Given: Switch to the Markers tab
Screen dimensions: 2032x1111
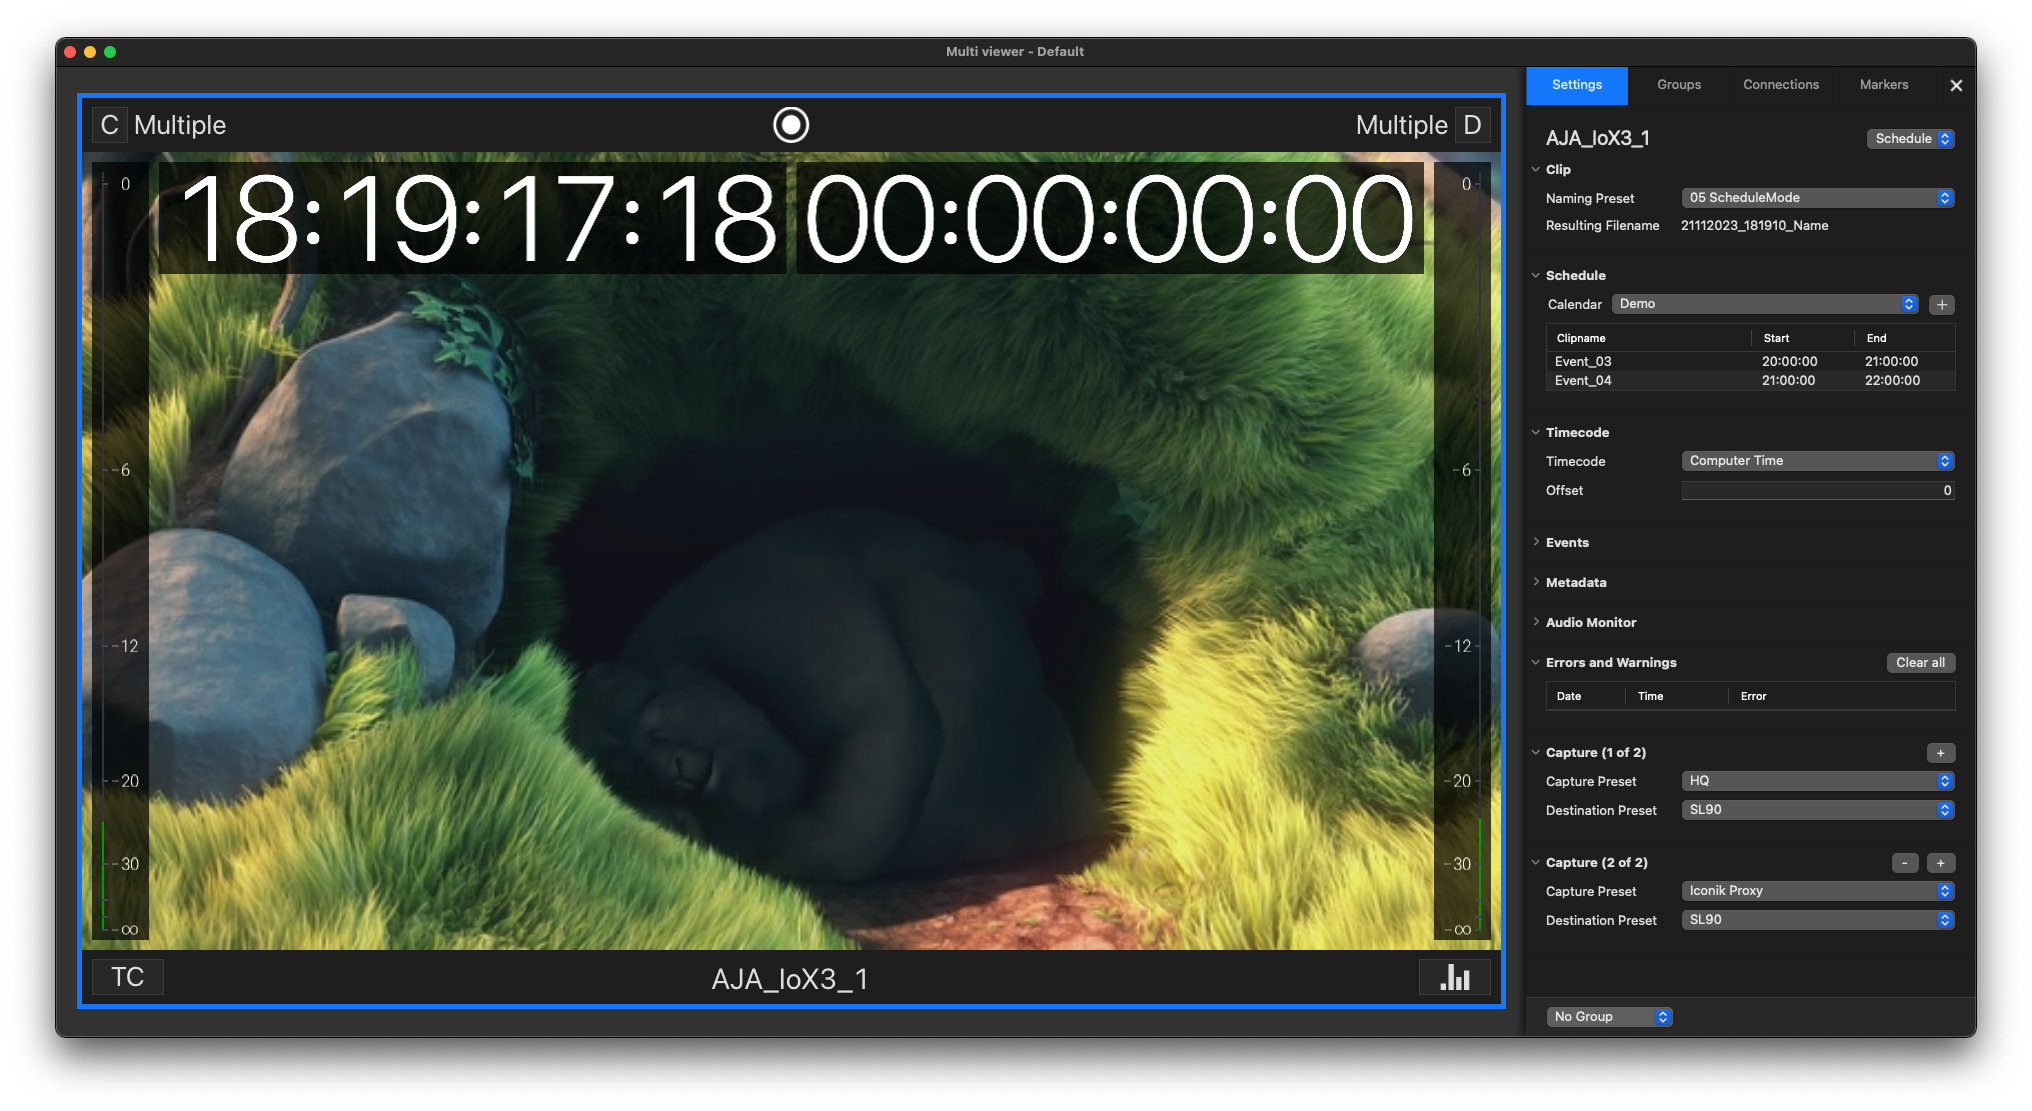Looking at the screenshot, I should [x=1884, y=85].
